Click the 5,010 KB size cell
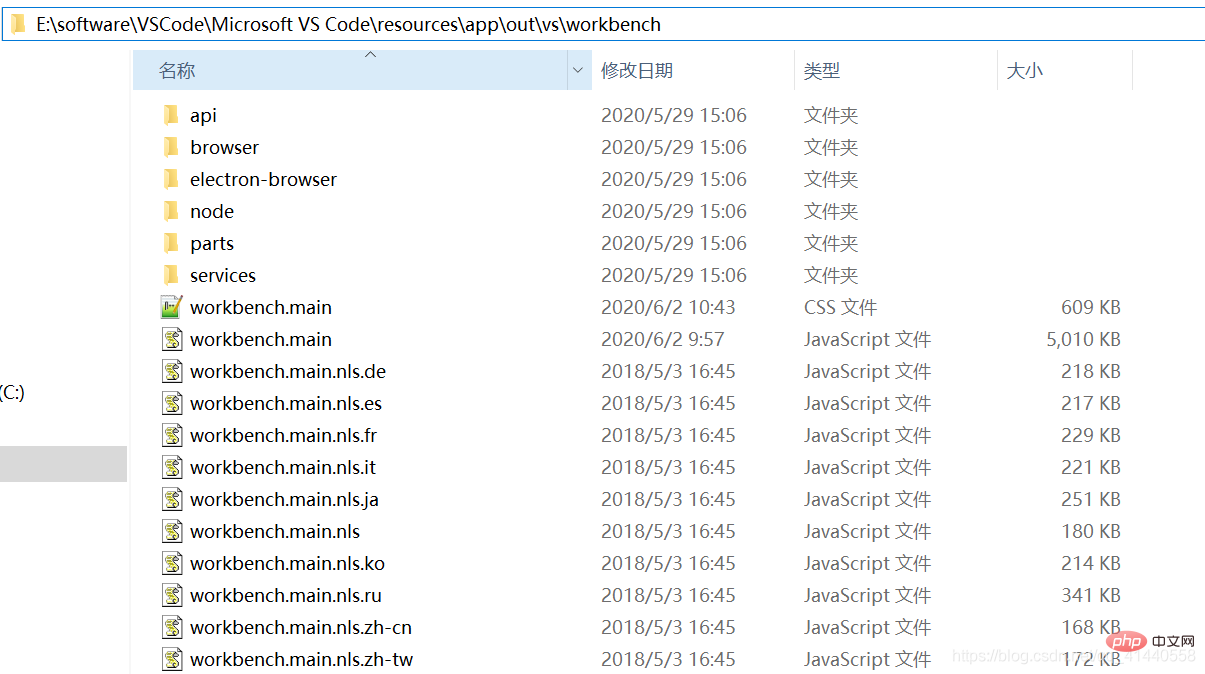1205x674 pixels. 1084,339
